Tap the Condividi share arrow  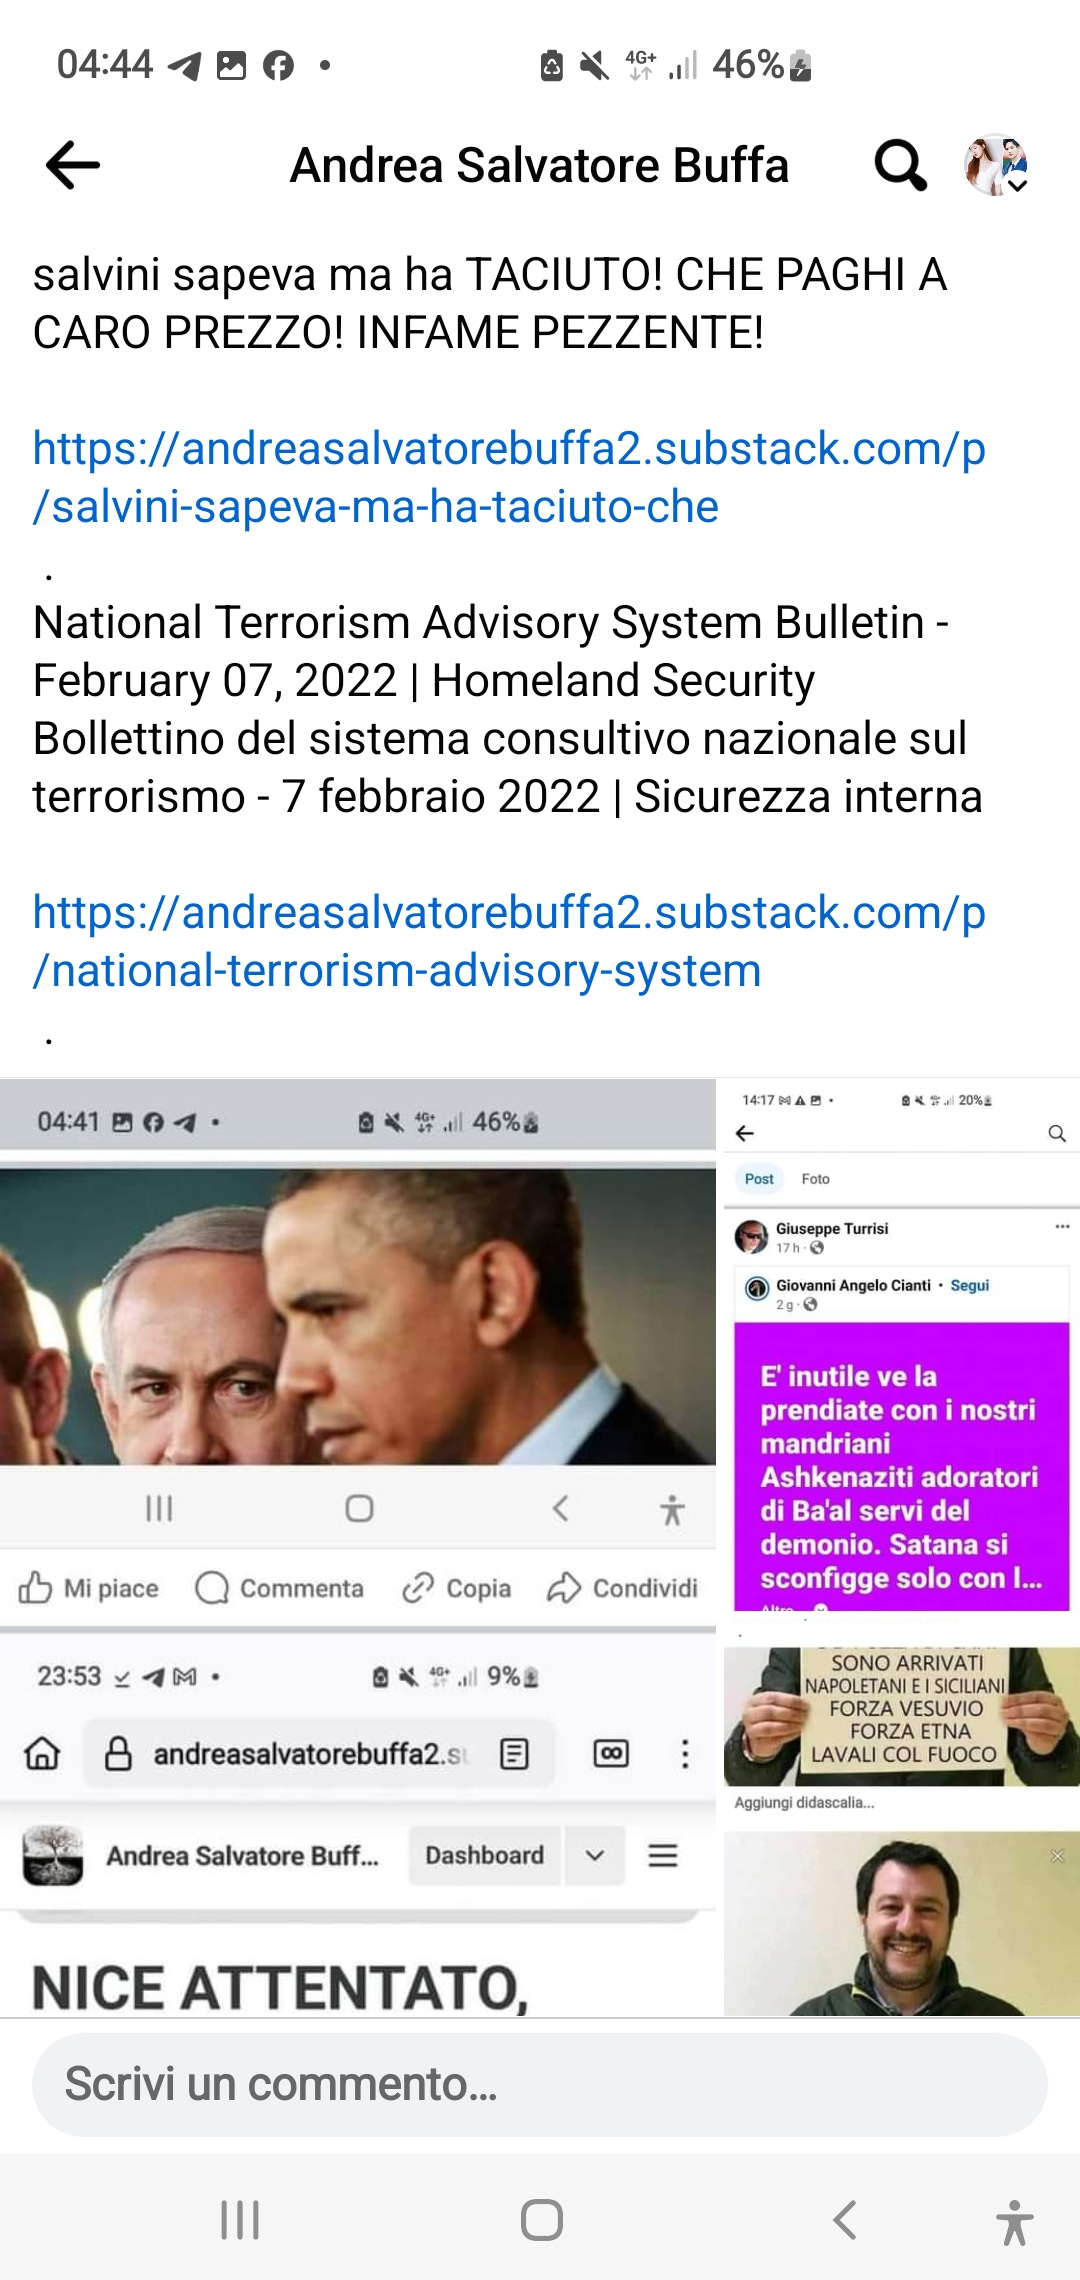click(564, 1587)
